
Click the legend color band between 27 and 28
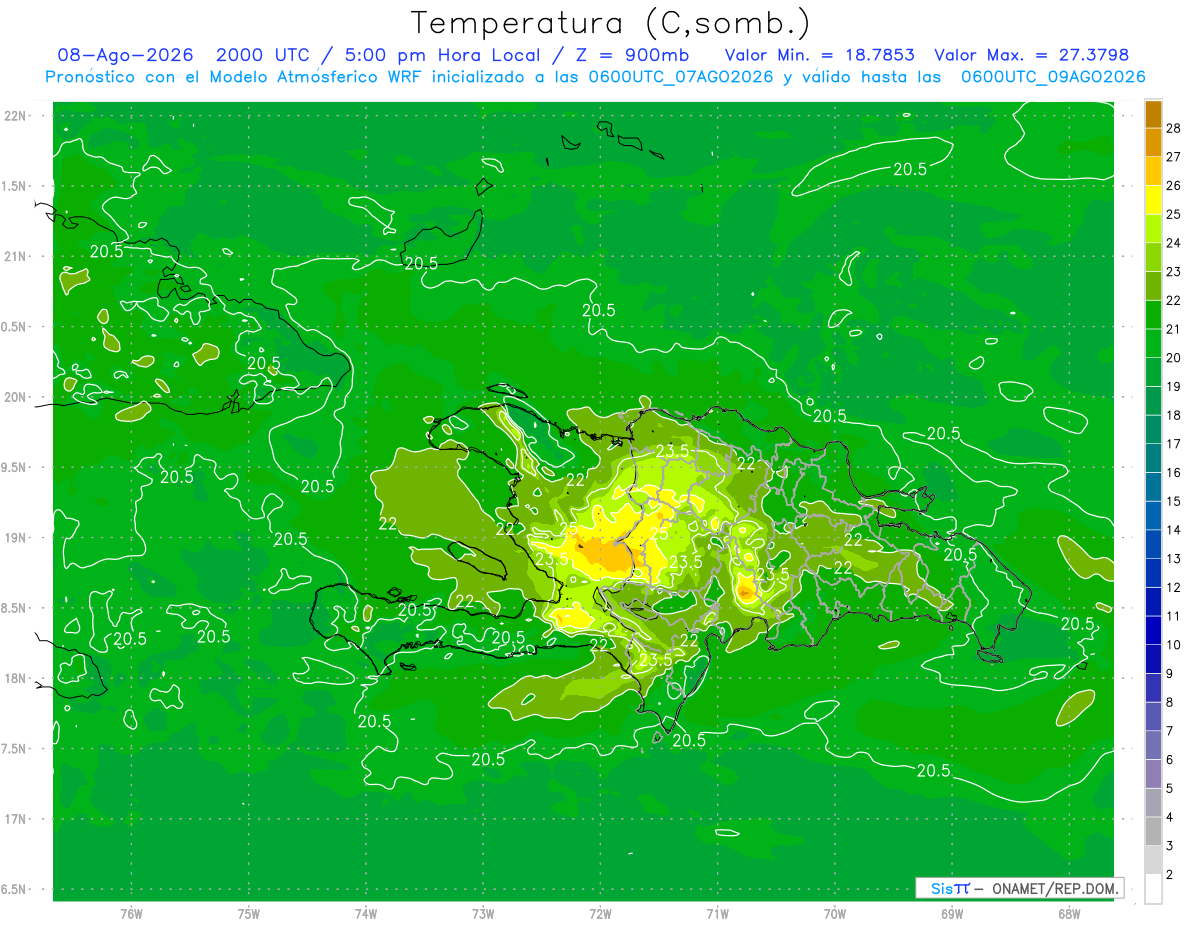pyautogui.click(x=1153, y=142)
